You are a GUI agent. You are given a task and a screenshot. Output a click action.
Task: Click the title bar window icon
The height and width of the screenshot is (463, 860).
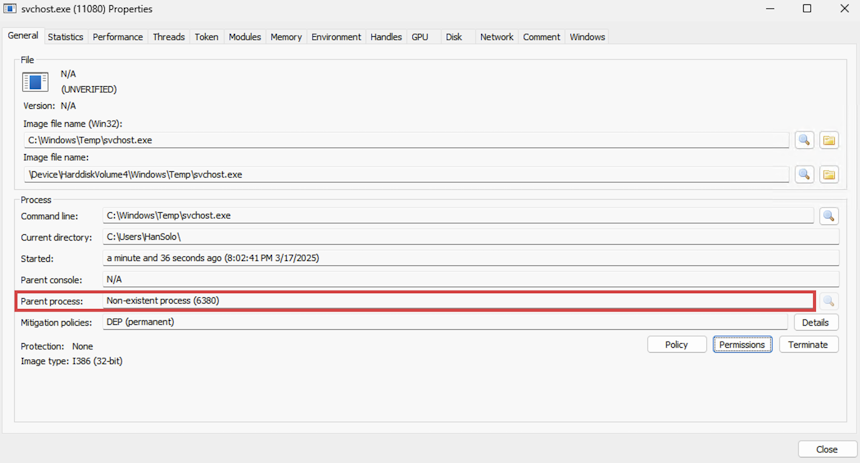[x=10, y=9]
